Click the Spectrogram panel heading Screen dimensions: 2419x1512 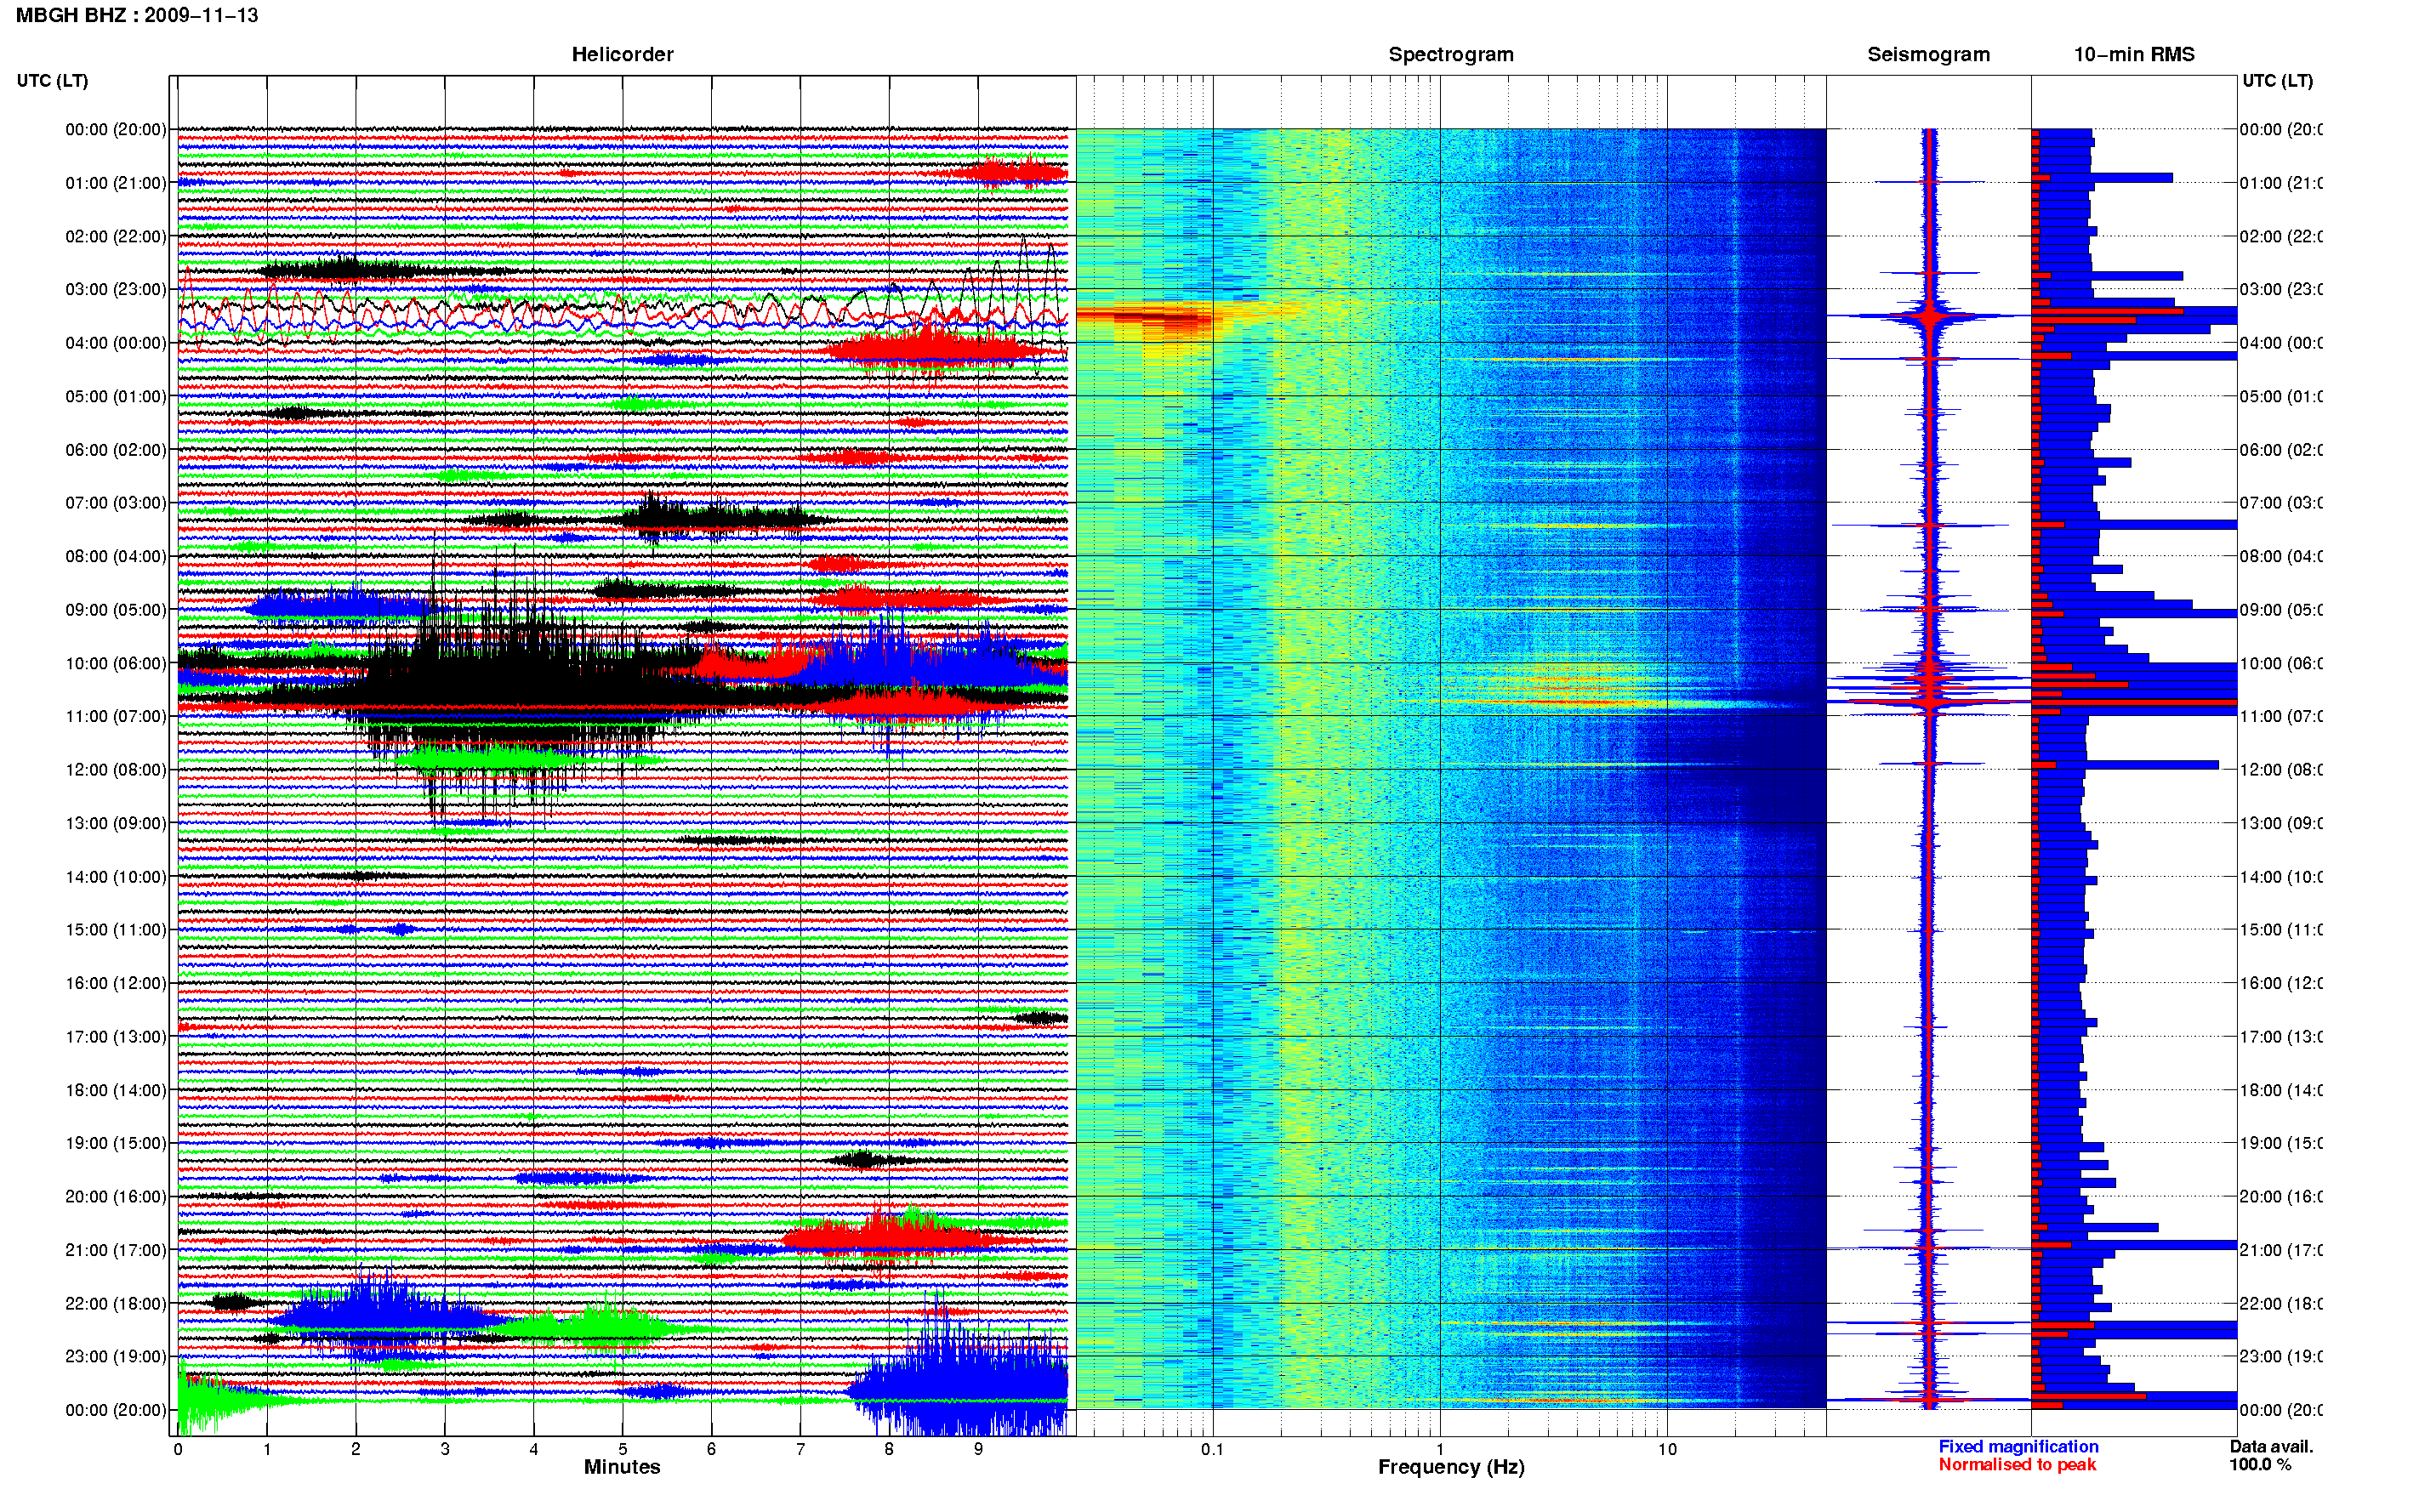point(1450,54)
